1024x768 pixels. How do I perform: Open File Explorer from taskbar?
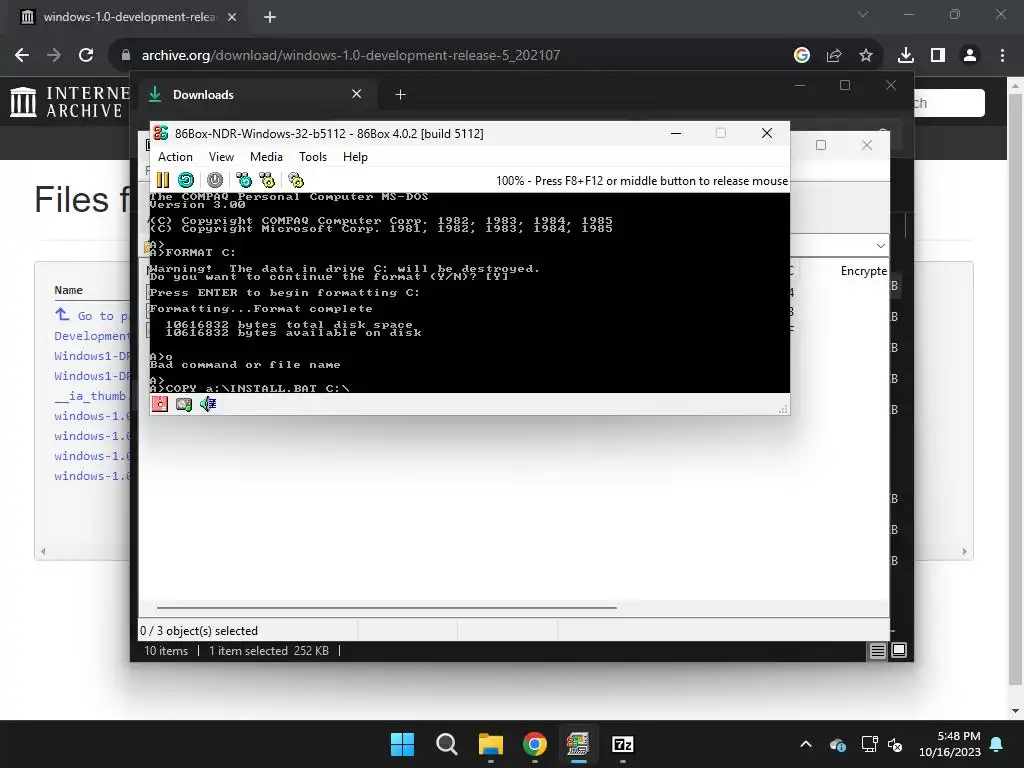[490, 744]
